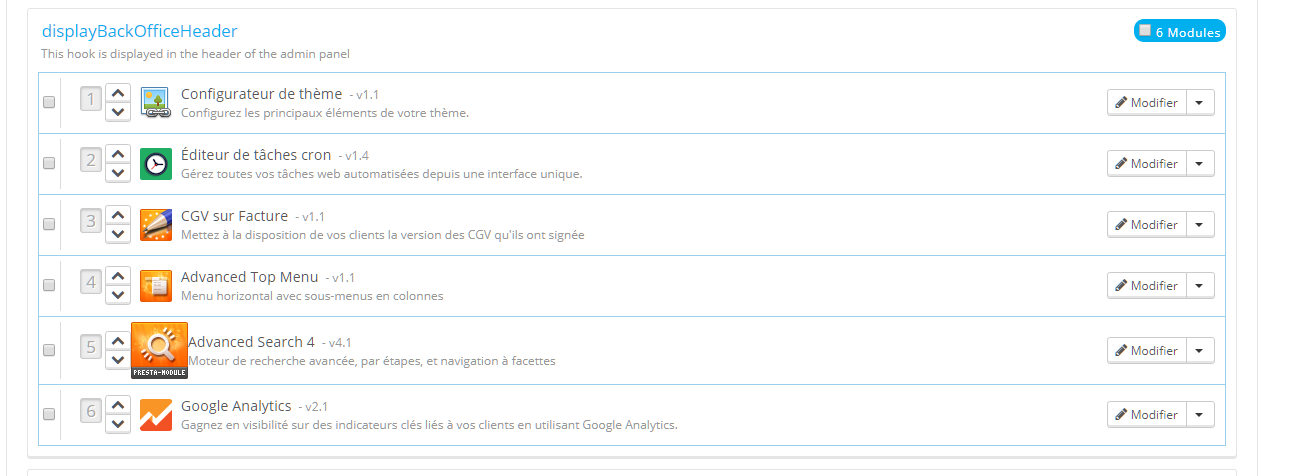Click the Éditeur de tâches cron clock icon
Viewport: 1293px width, 476px height.
pyautogui.click(x=156, y=164)
